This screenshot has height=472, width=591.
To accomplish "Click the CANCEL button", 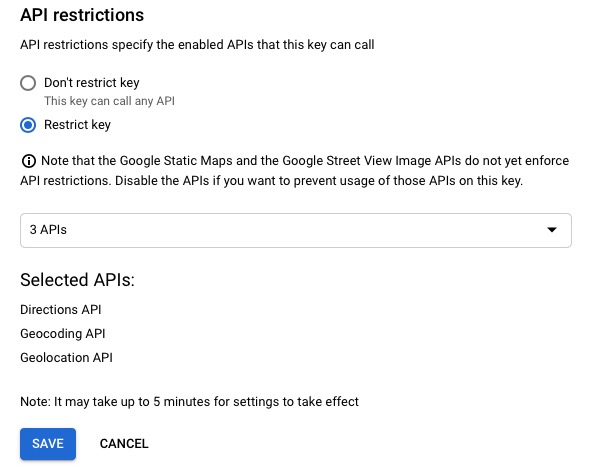I will tap(124, 444).
